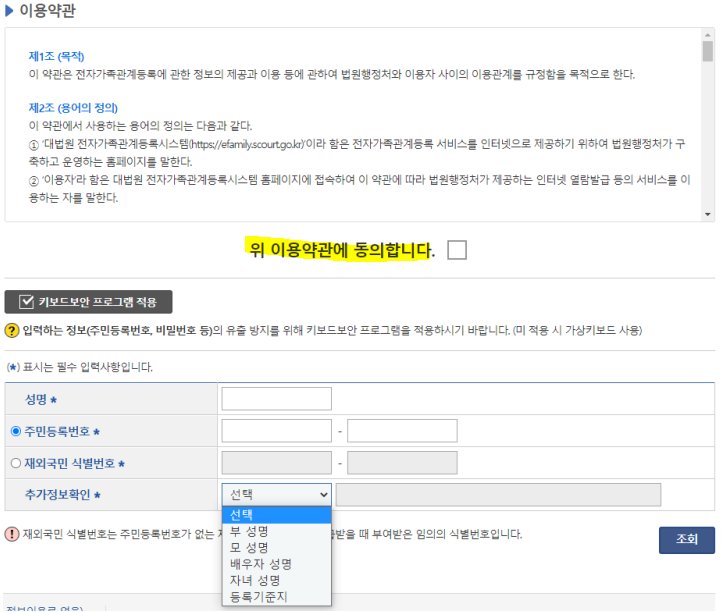Click second 재외국민 식별번호 disabled field
Viewport: 724px width, 612px height.
pos(402,463)
